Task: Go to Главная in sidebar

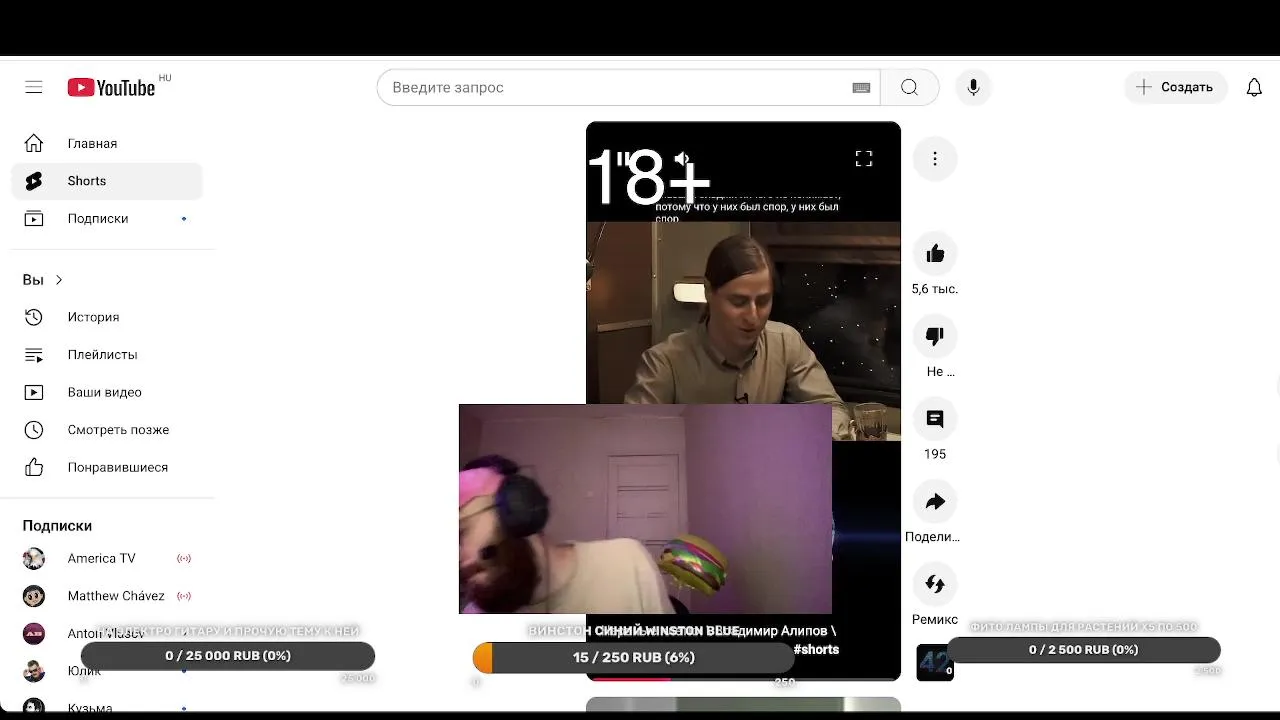Action: pyautogui.click(x=107, y=143)
